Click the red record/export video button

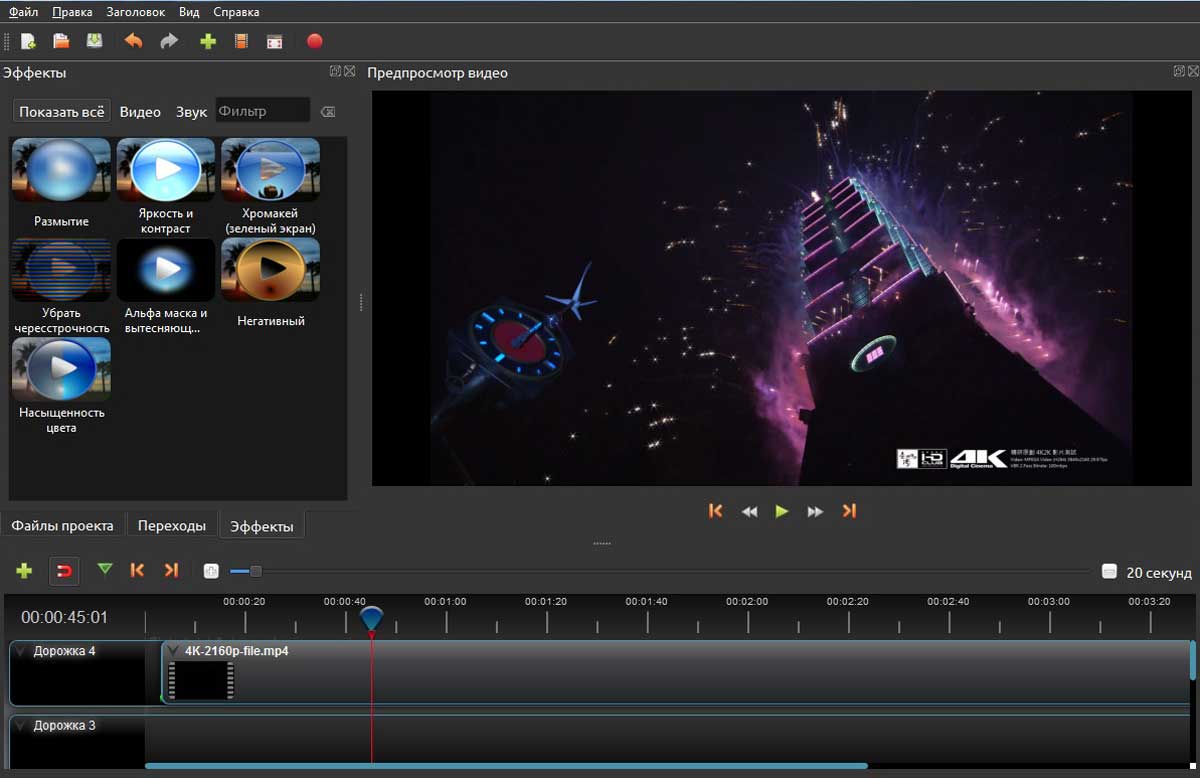pos(314,41)
